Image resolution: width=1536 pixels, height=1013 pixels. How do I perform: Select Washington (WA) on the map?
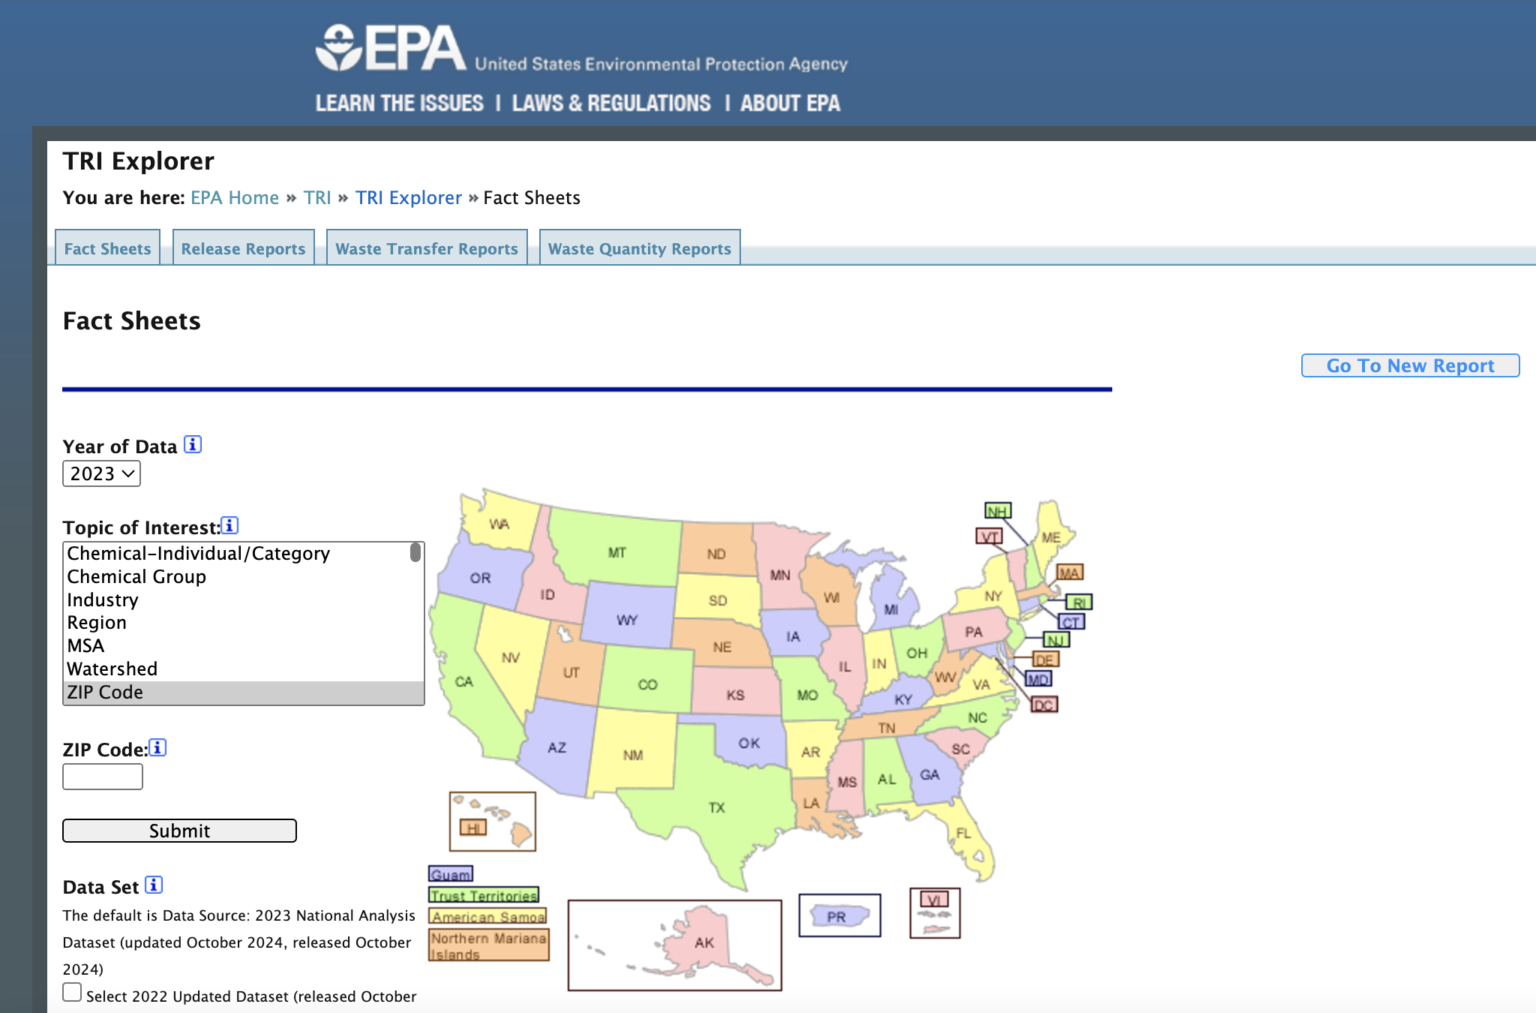[499, 523]
